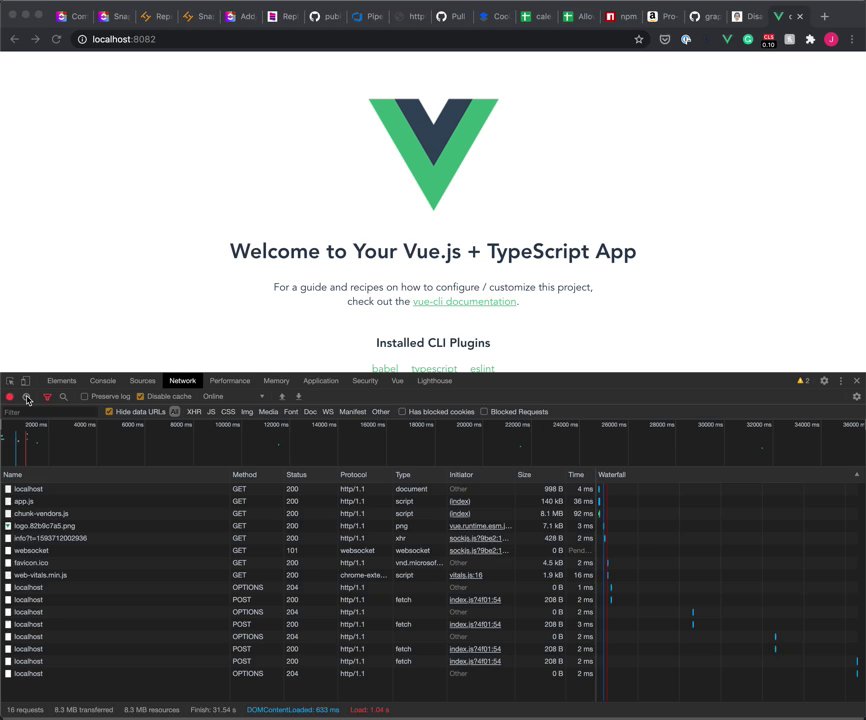Select the websocket request row

click(298, 550)
